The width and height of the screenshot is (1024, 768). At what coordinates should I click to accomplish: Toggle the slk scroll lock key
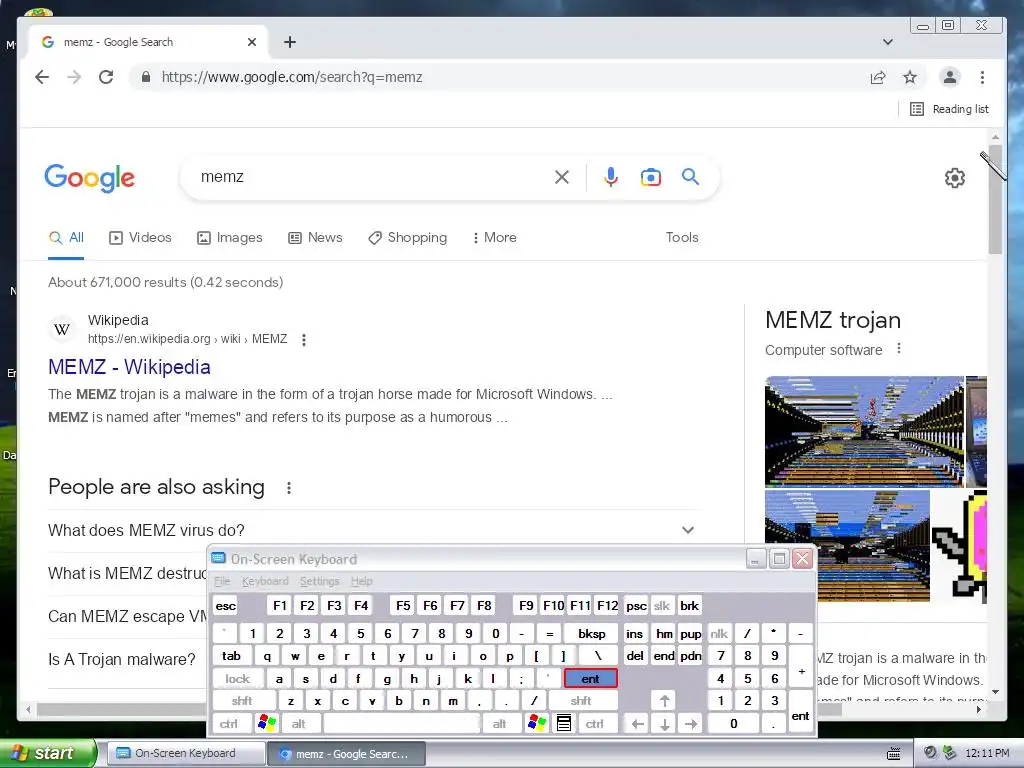click(662, 605)
